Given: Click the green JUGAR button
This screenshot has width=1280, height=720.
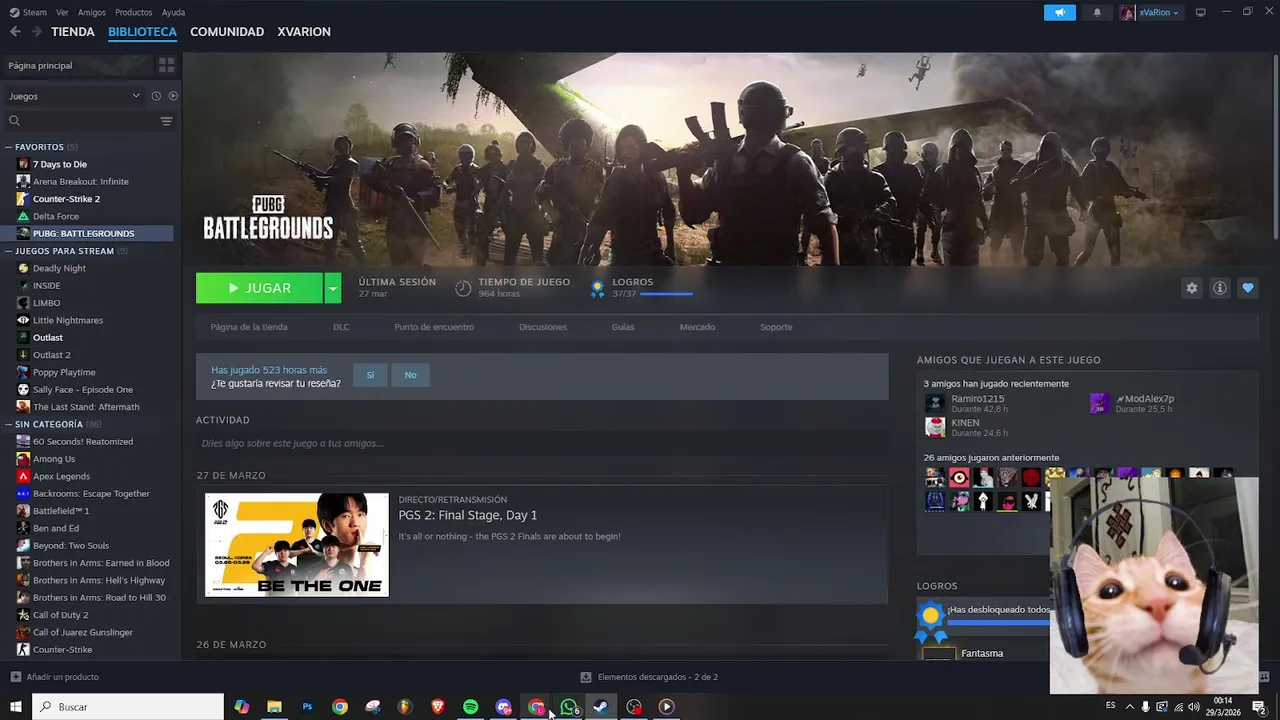Looking at the screenshot, I should tap(259, 288).
